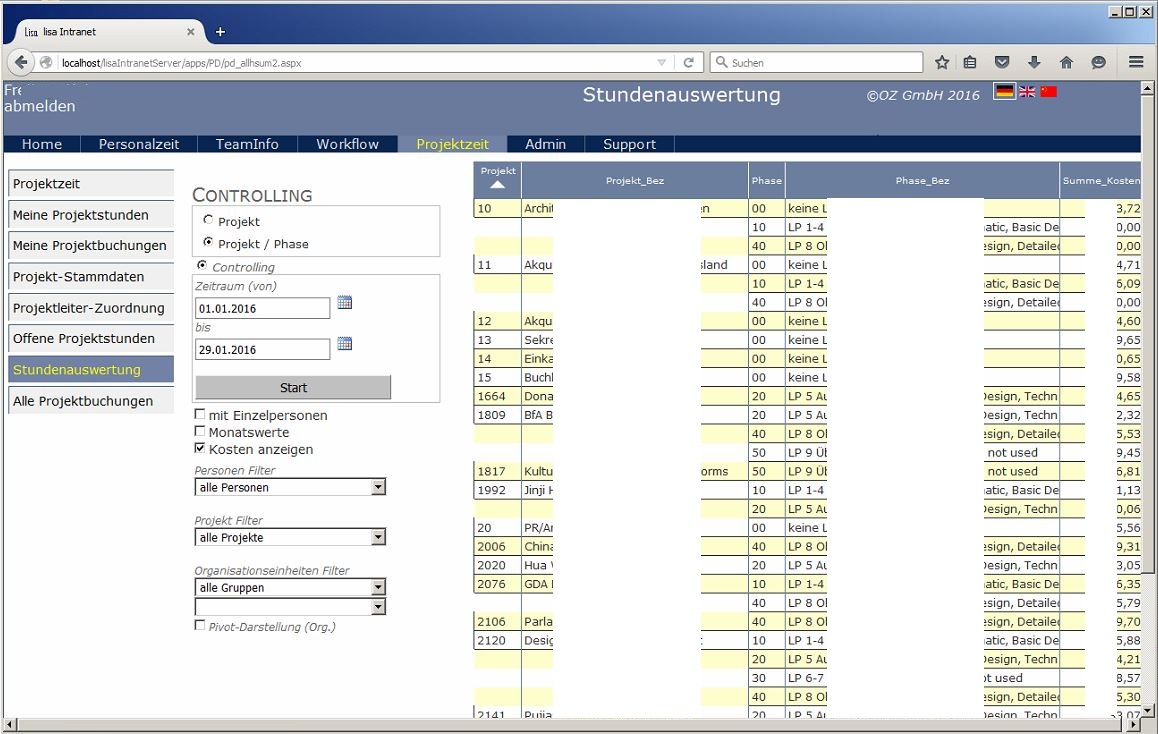The image size is (1158, 734).
Task: Open the Workflow menu
Action: (x=347, y=144)
